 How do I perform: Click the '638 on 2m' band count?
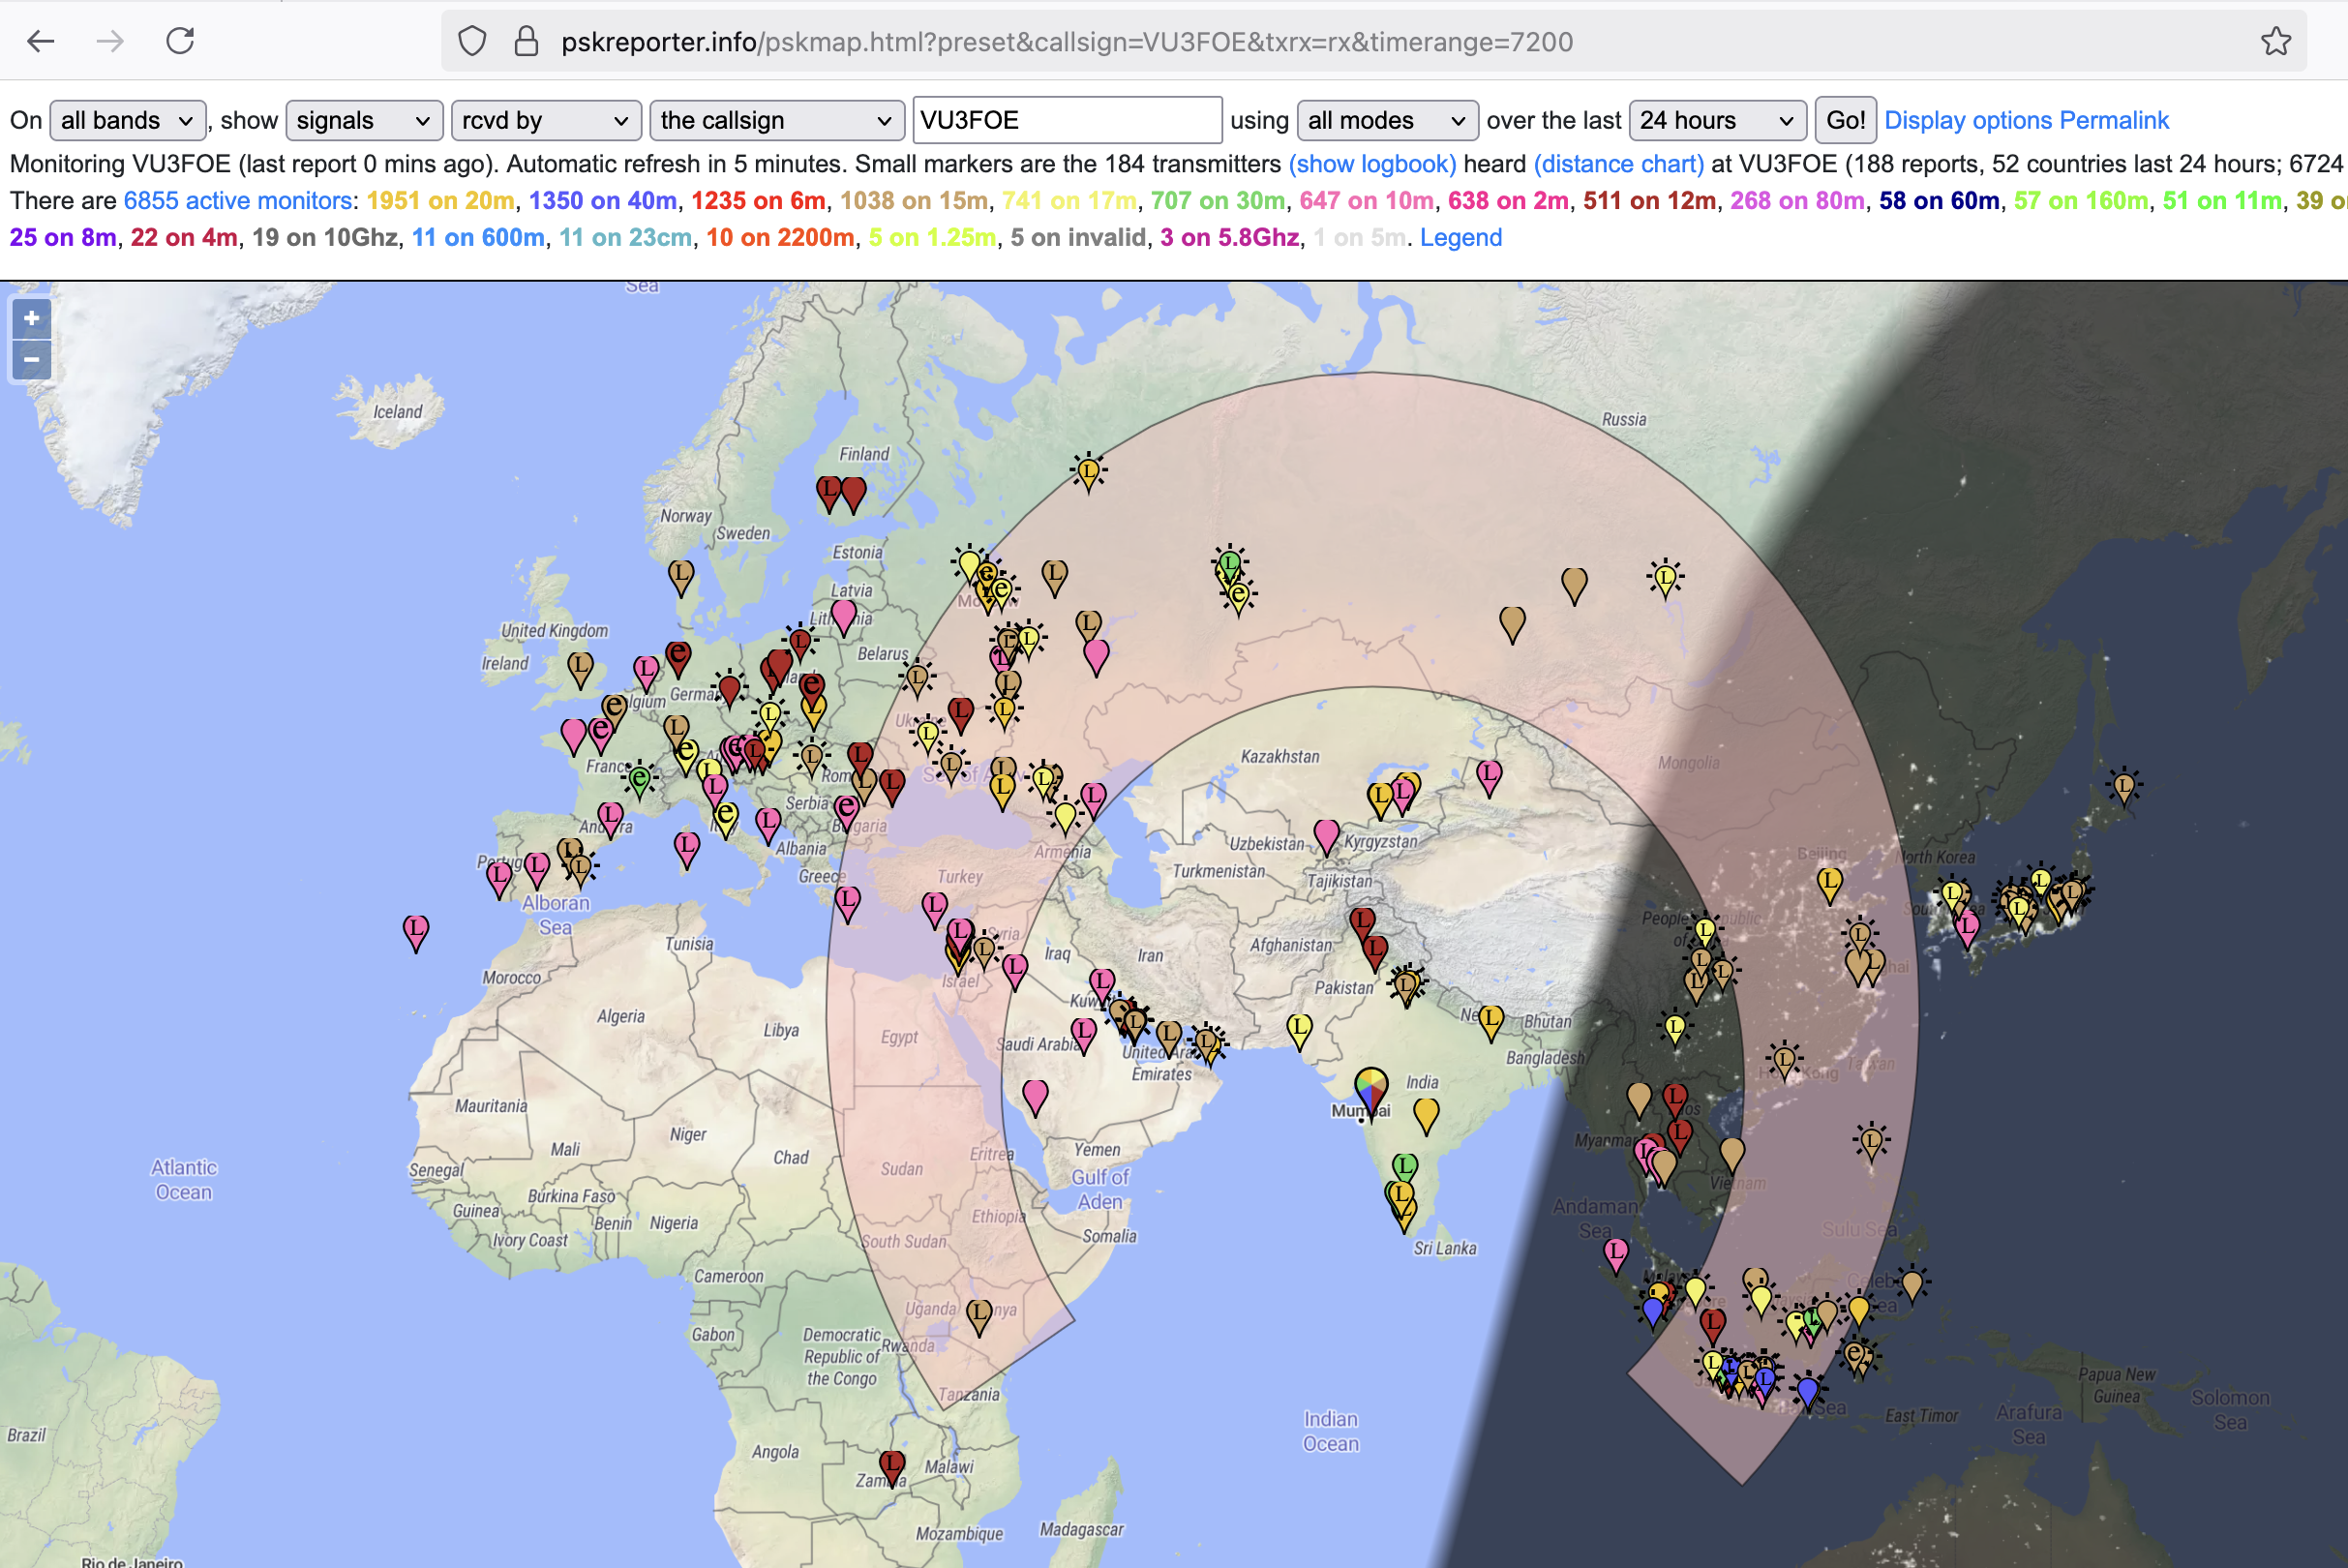pyautogui.click(x=1509, y=201)
